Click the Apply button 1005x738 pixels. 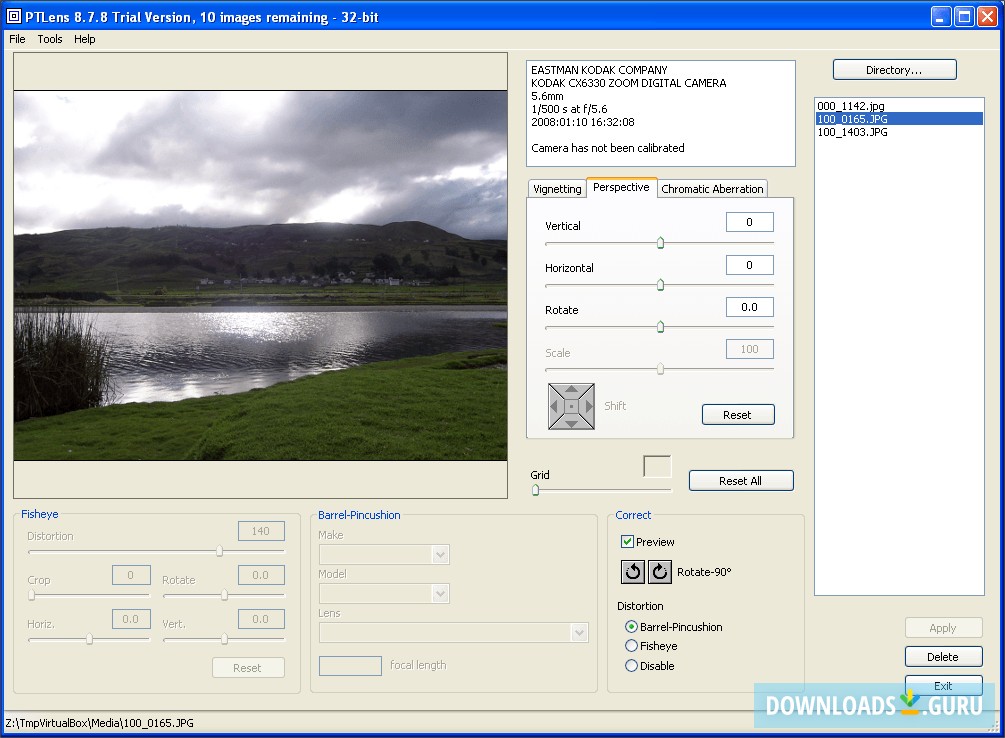coord(943,628)
